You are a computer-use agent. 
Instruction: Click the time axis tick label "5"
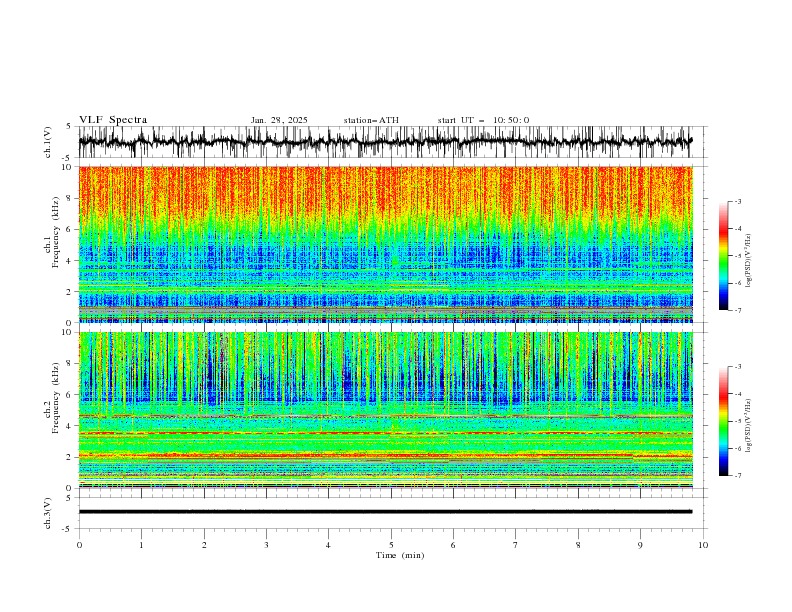(391, 545)
